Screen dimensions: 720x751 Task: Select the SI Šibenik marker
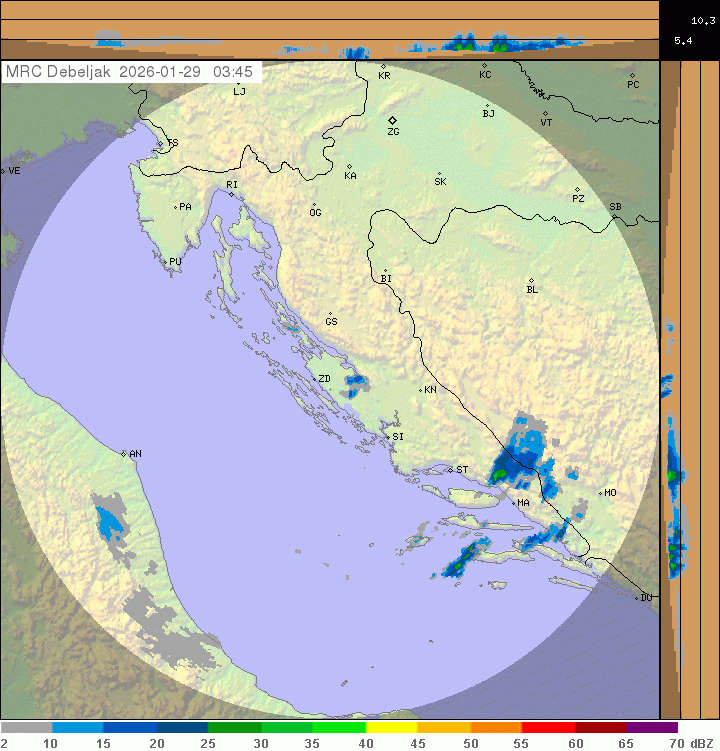(x=388, y=436)
